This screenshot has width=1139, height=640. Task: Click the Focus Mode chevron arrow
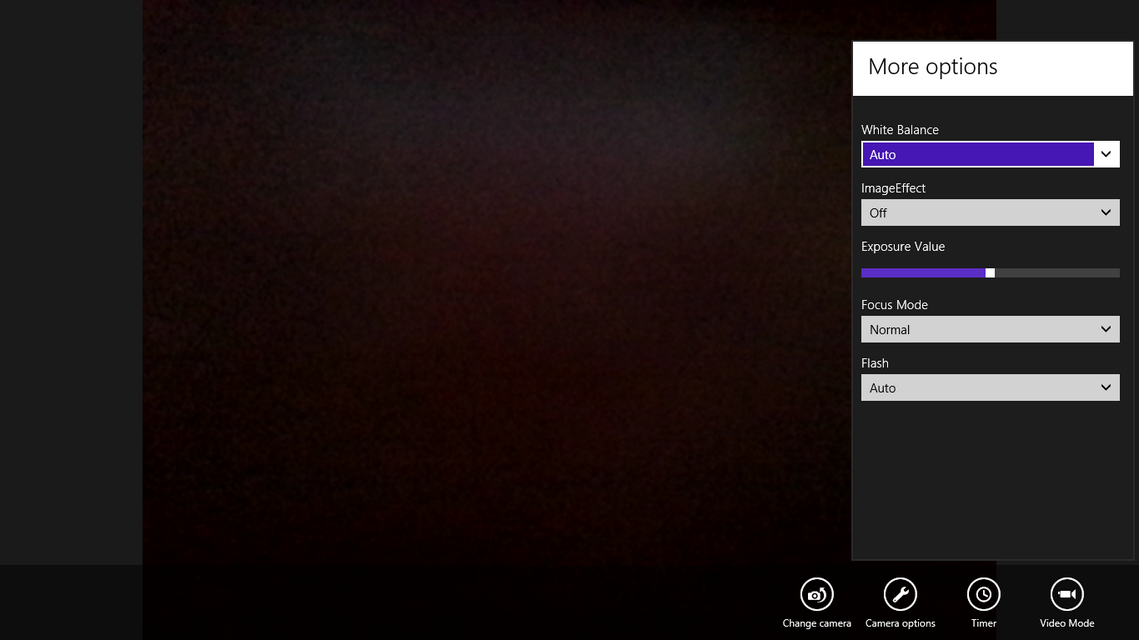(x=1106, y=330)
